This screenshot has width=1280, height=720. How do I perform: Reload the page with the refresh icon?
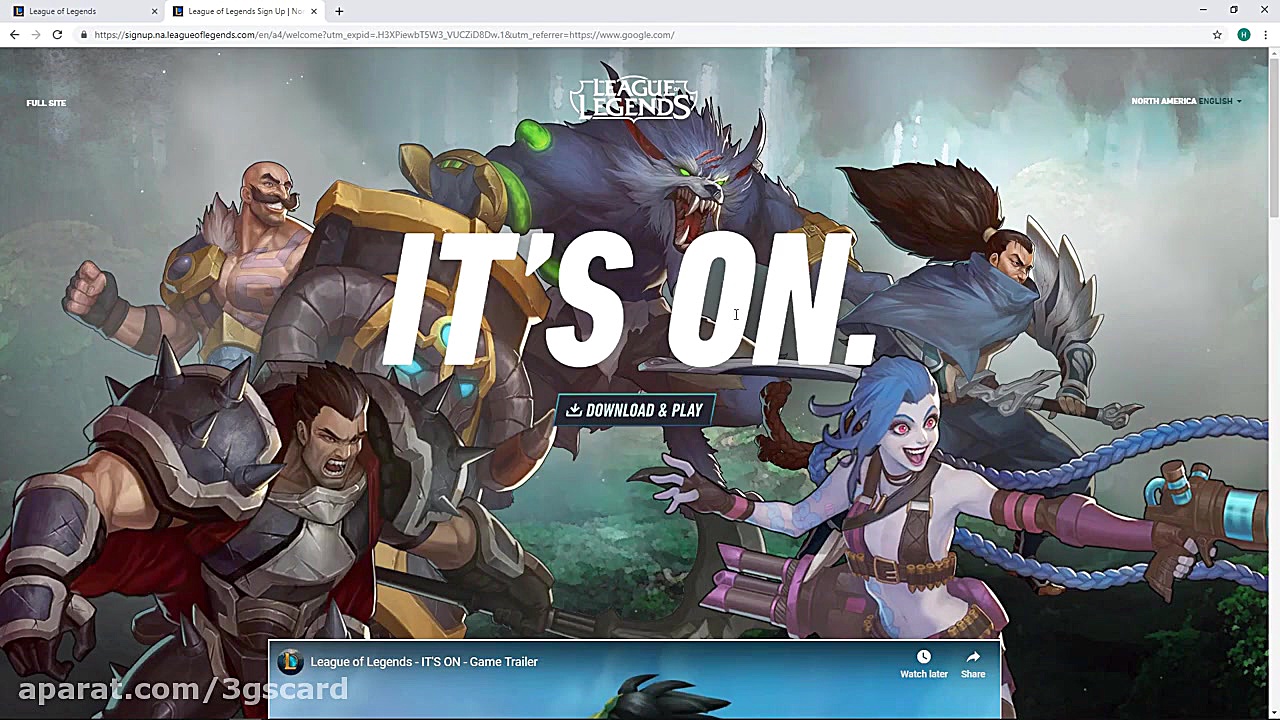(x=57, y=35)
